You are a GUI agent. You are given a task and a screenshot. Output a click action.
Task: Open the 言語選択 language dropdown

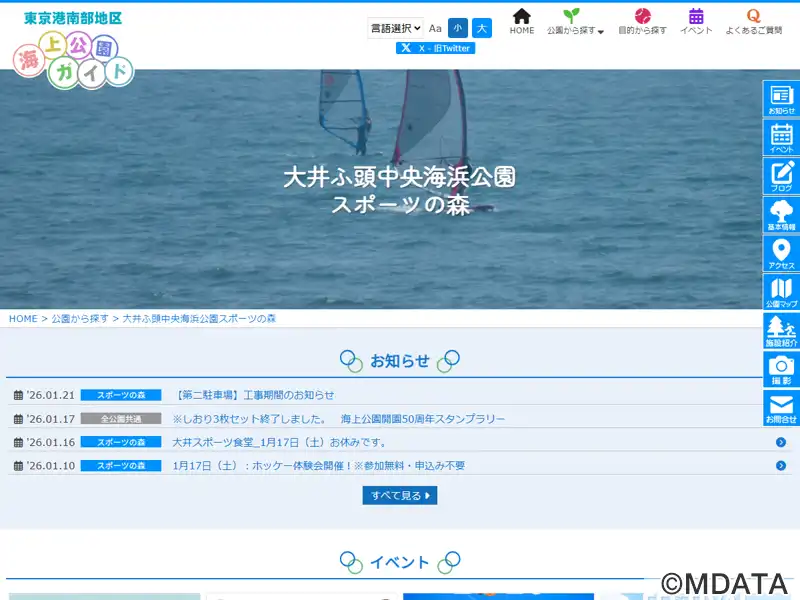395,28
